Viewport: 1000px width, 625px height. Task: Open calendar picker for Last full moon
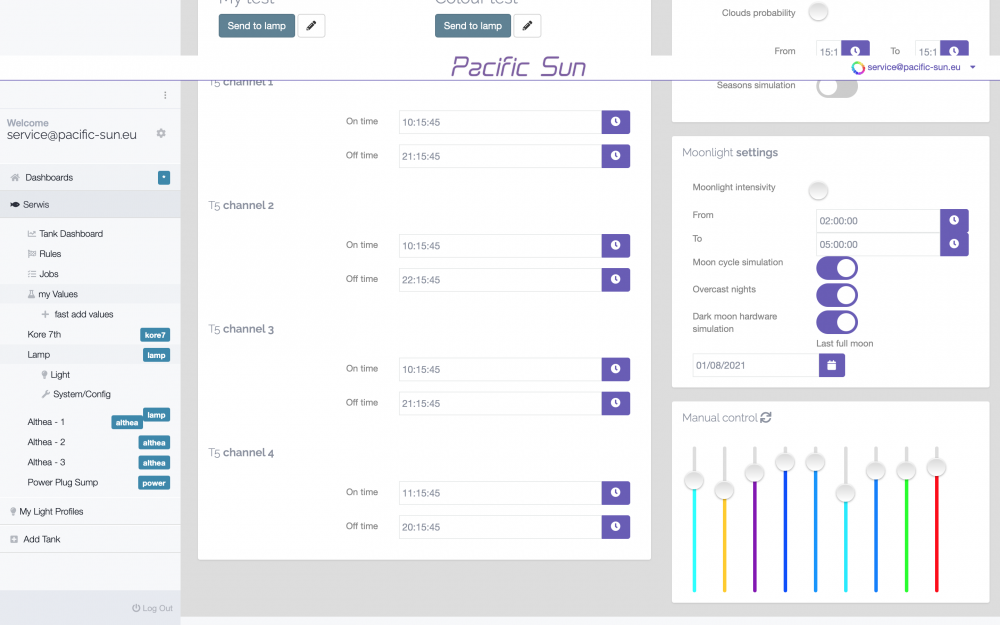pos(831,366)
